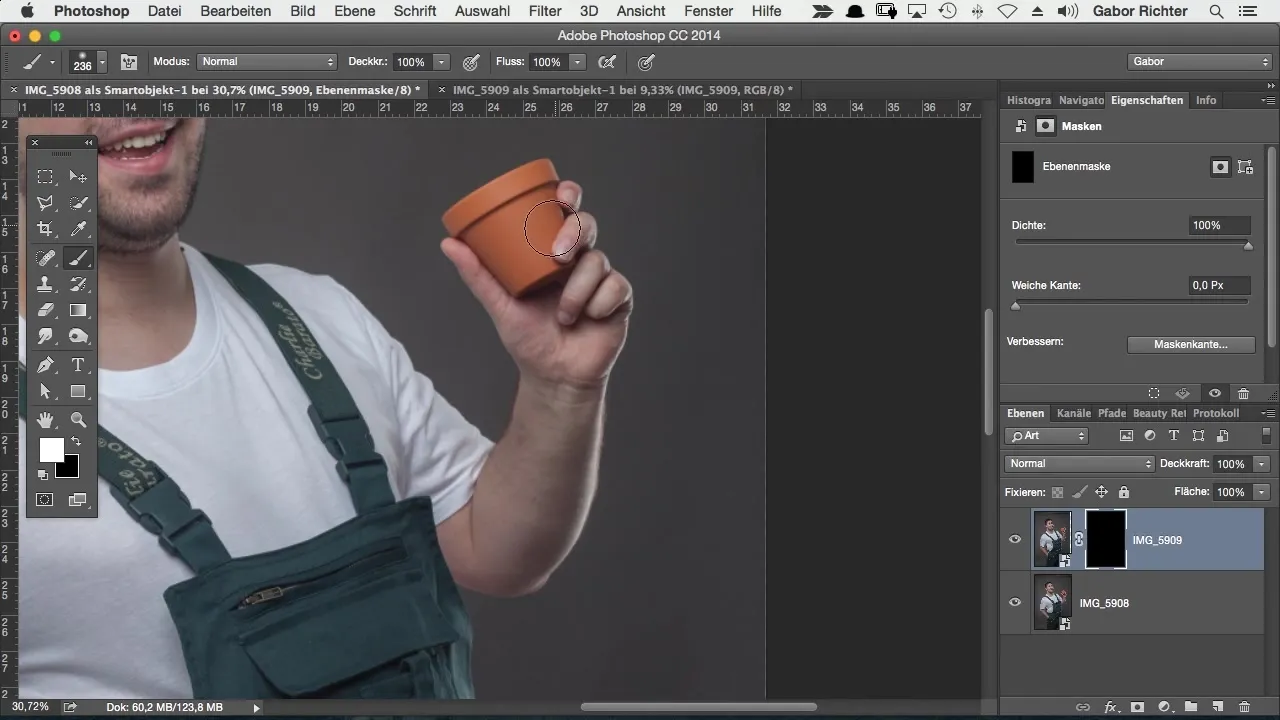Change screen mode from toolbox
The width and height of the screenshot is (1280, 720).
78,499
